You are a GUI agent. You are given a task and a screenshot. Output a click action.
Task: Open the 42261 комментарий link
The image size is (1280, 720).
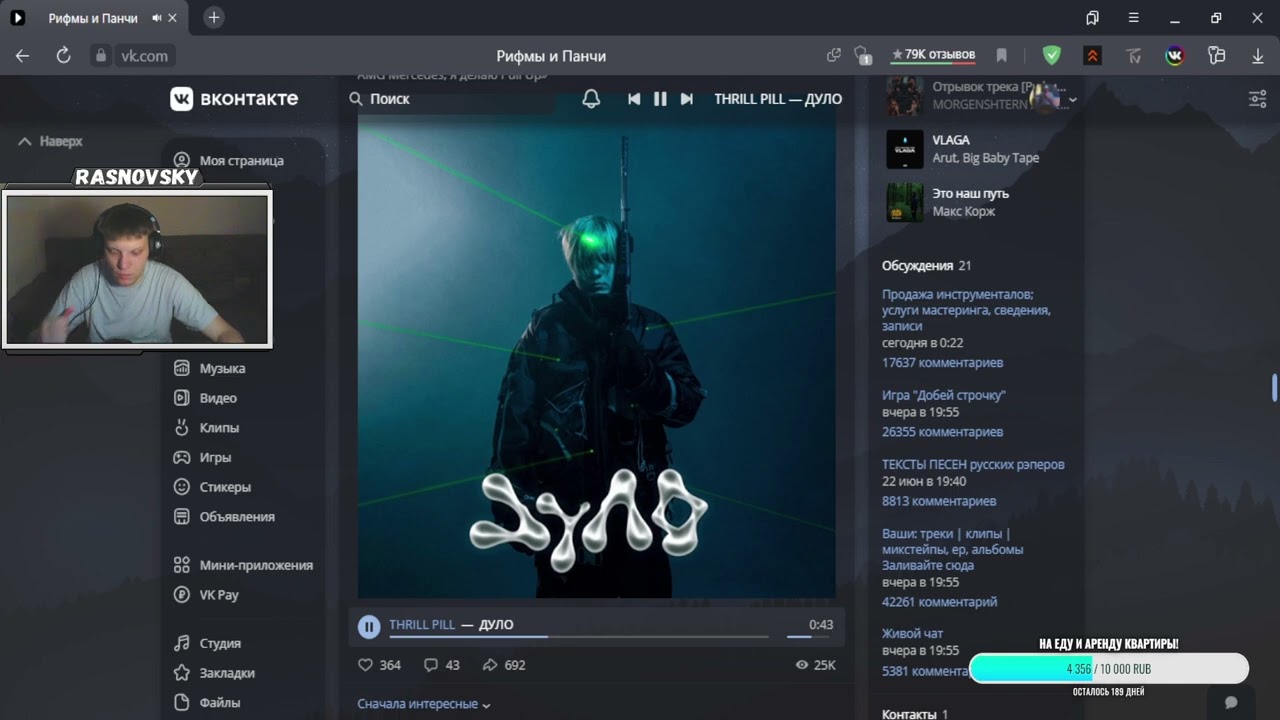[x=939, y=602]
